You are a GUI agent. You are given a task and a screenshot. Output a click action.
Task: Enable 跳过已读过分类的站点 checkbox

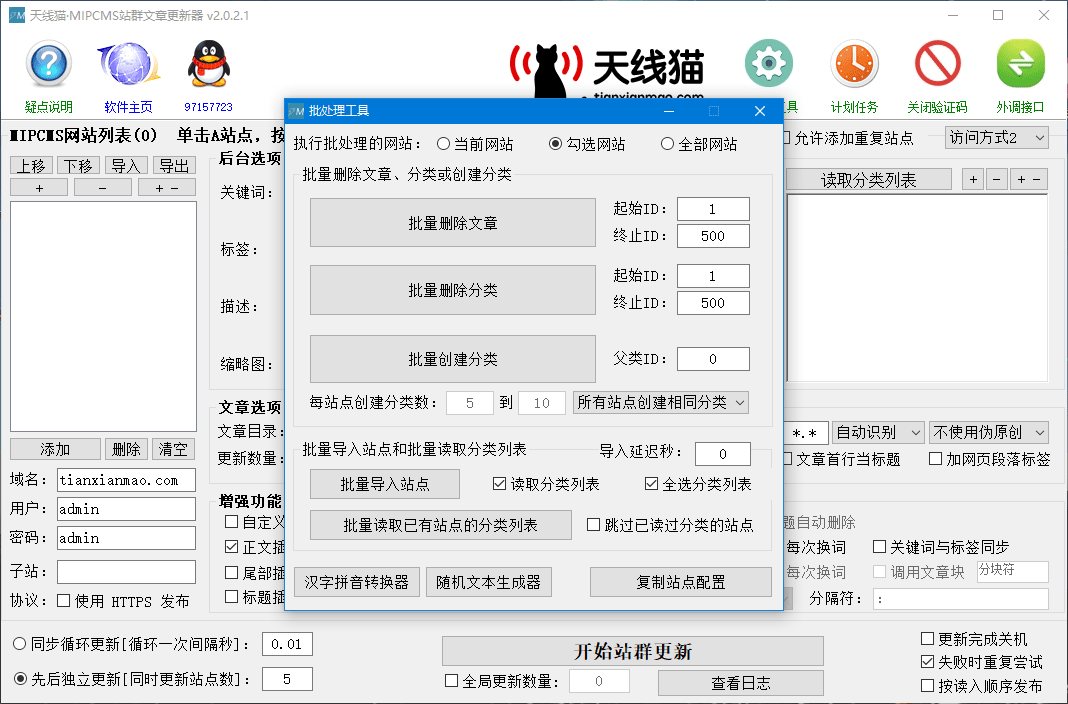(x=593, y=525)
